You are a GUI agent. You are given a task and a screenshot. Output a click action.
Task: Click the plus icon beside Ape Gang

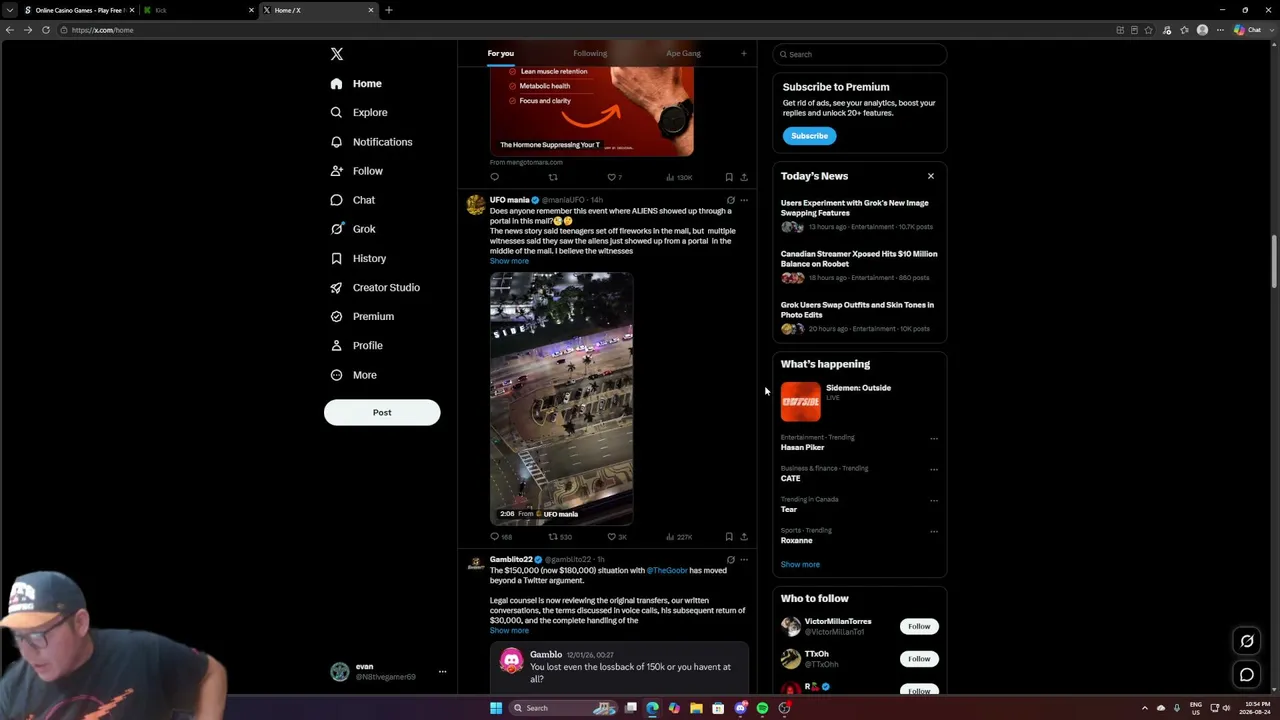click(743, 54)
